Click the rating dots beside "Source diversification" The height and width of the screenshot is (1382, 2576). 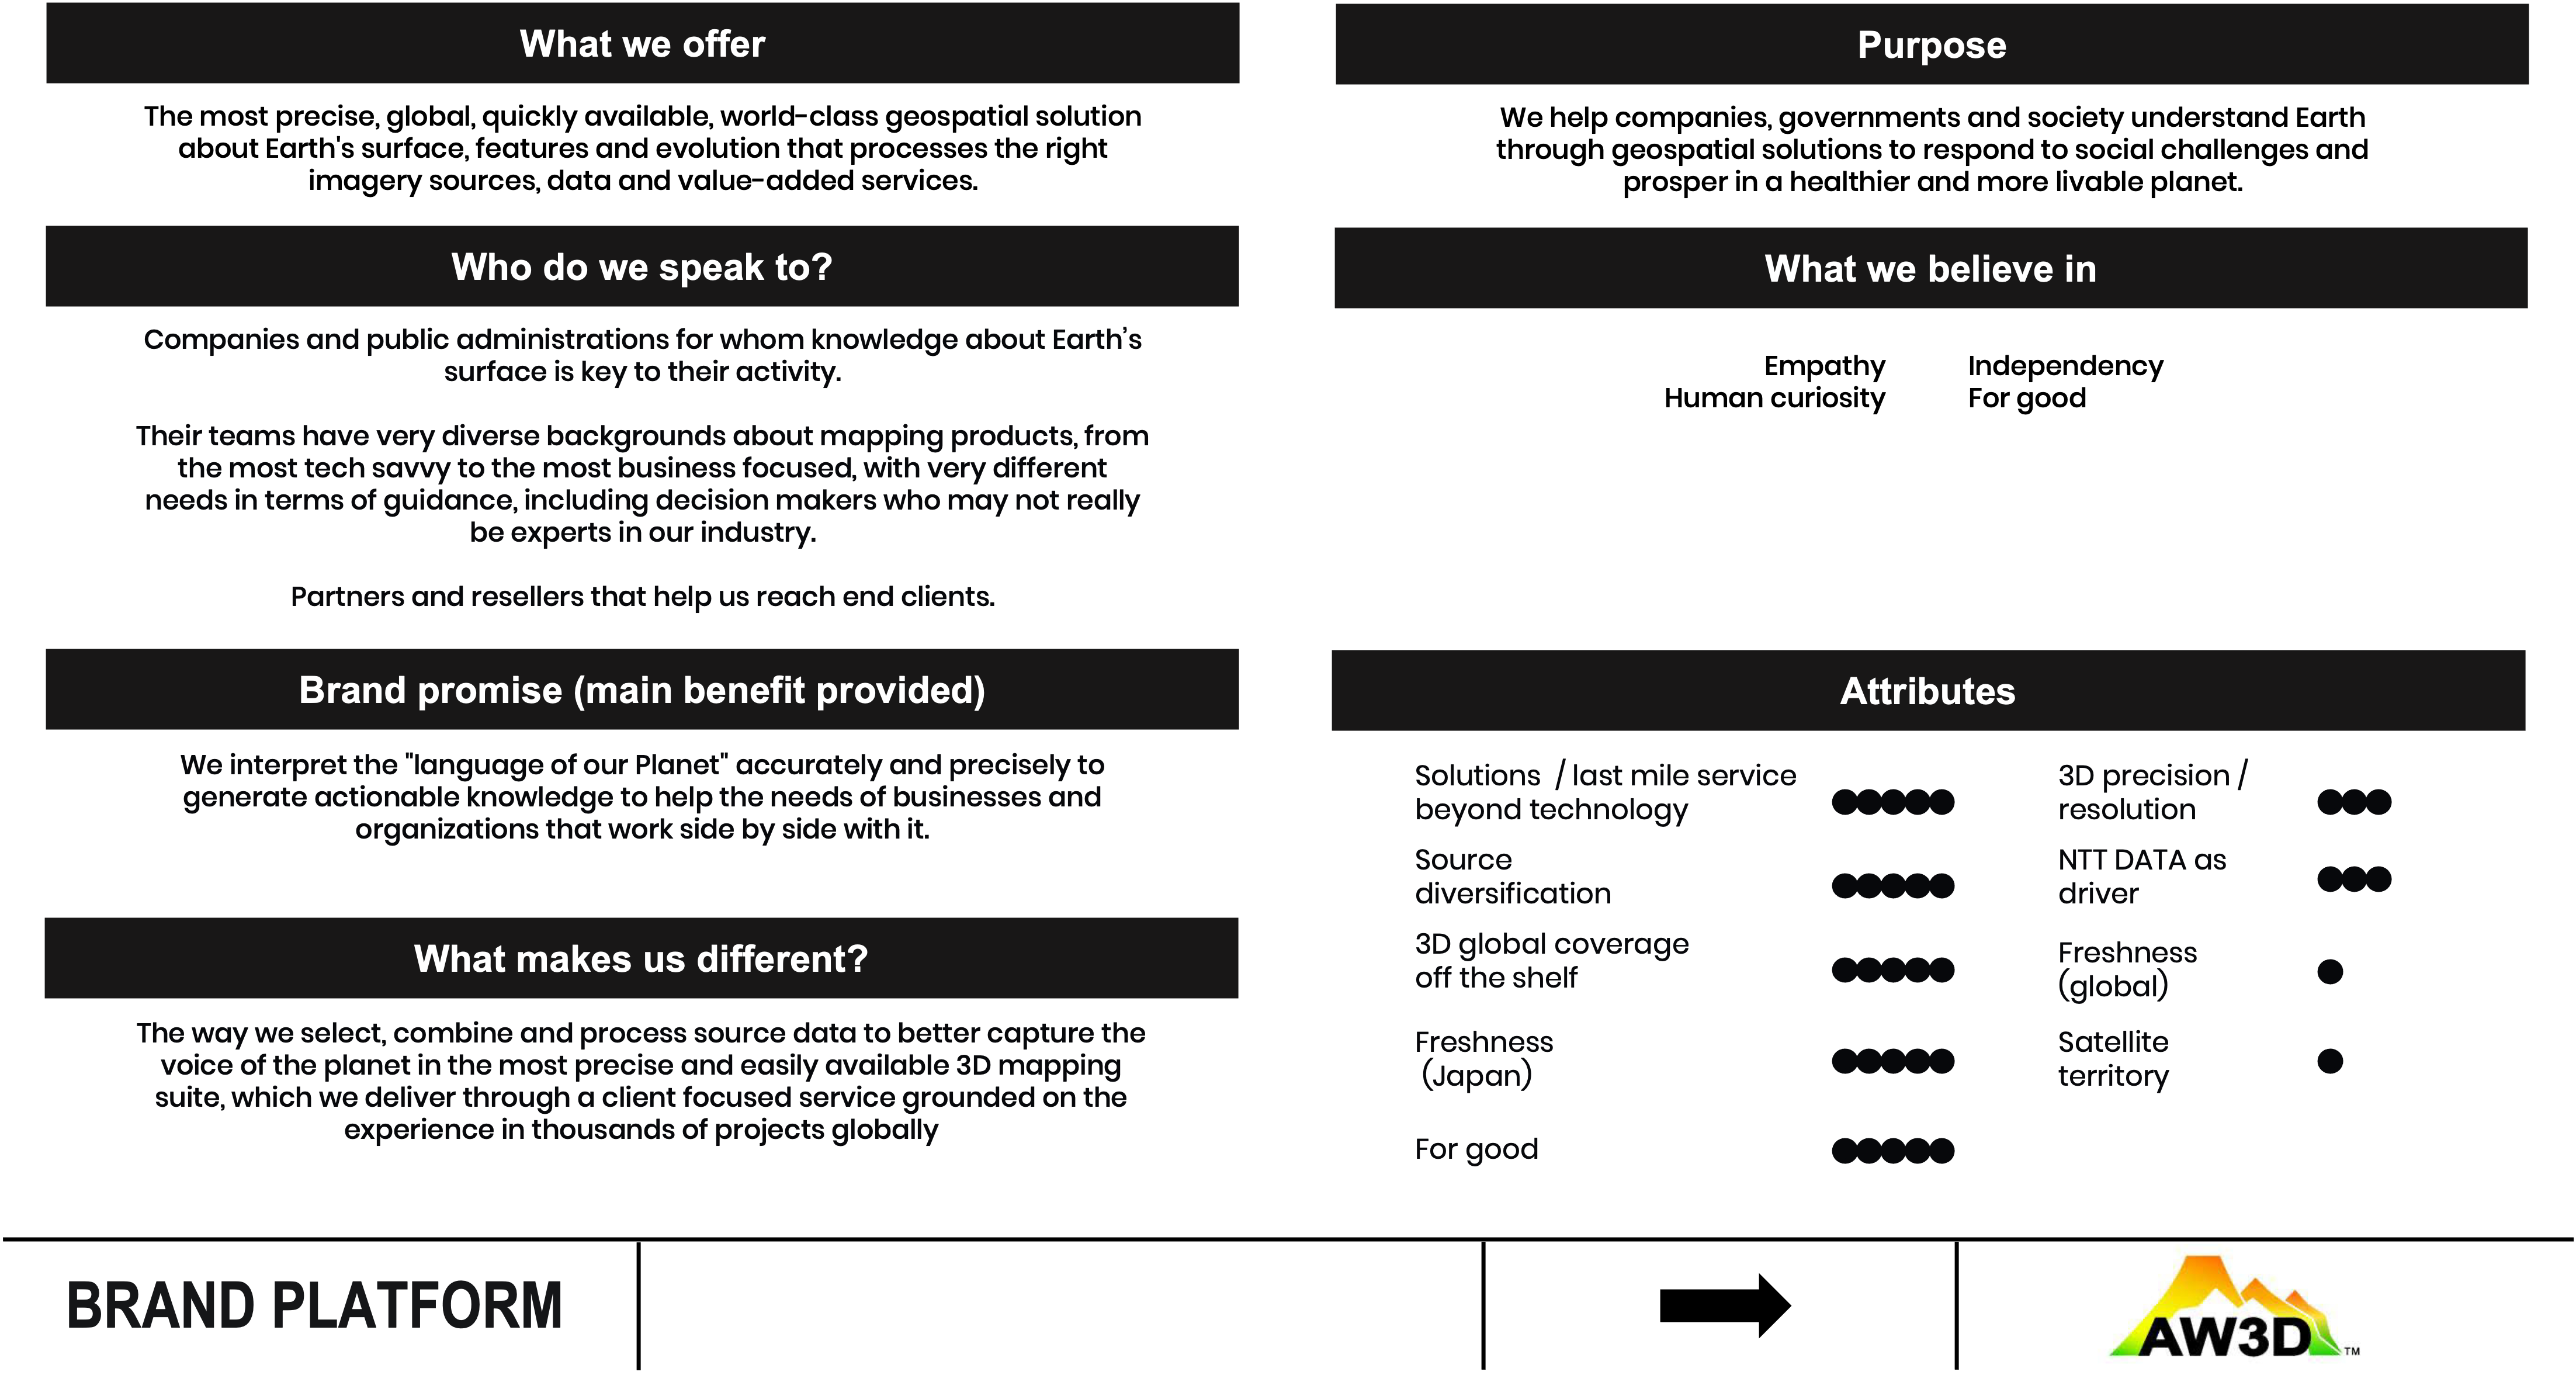pyautogui.click(x=1892, y=885)
